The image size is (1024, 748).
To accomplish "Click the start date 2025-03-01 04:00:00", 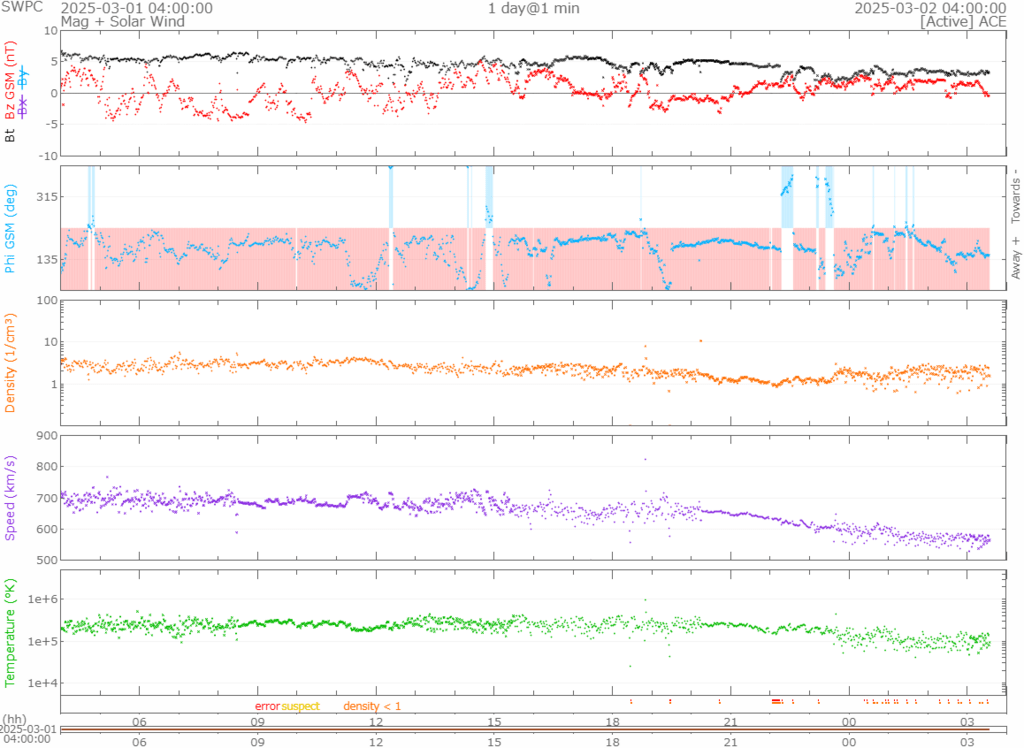I will tap(136, 8).
